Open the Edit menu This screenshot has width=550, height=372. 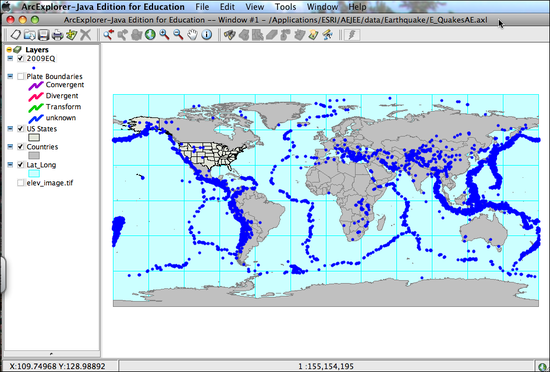pyautogui.click(x=227, y=7)
